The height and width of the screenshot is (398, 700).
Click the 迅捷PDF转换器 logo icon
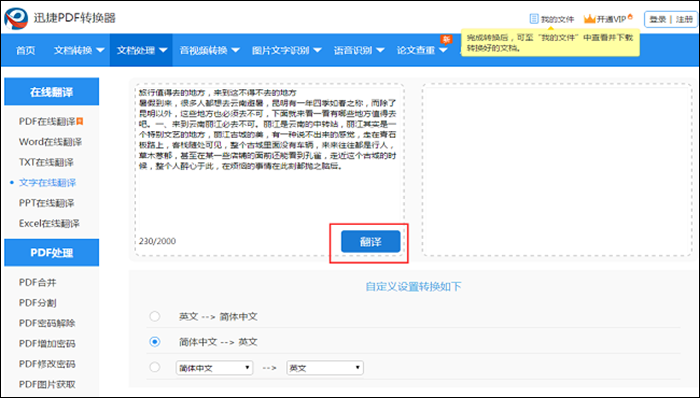point(16,18)
